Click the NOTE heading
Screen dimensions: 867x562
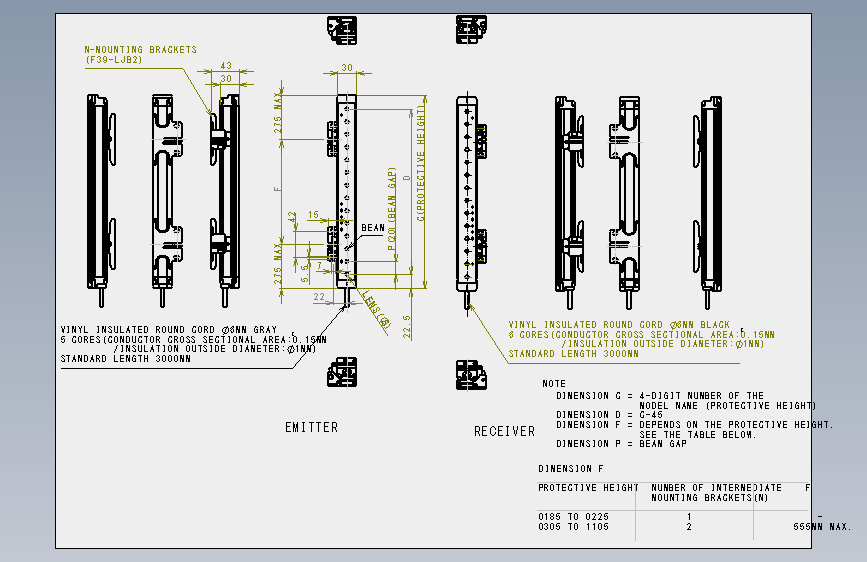[x=554, y=384]
